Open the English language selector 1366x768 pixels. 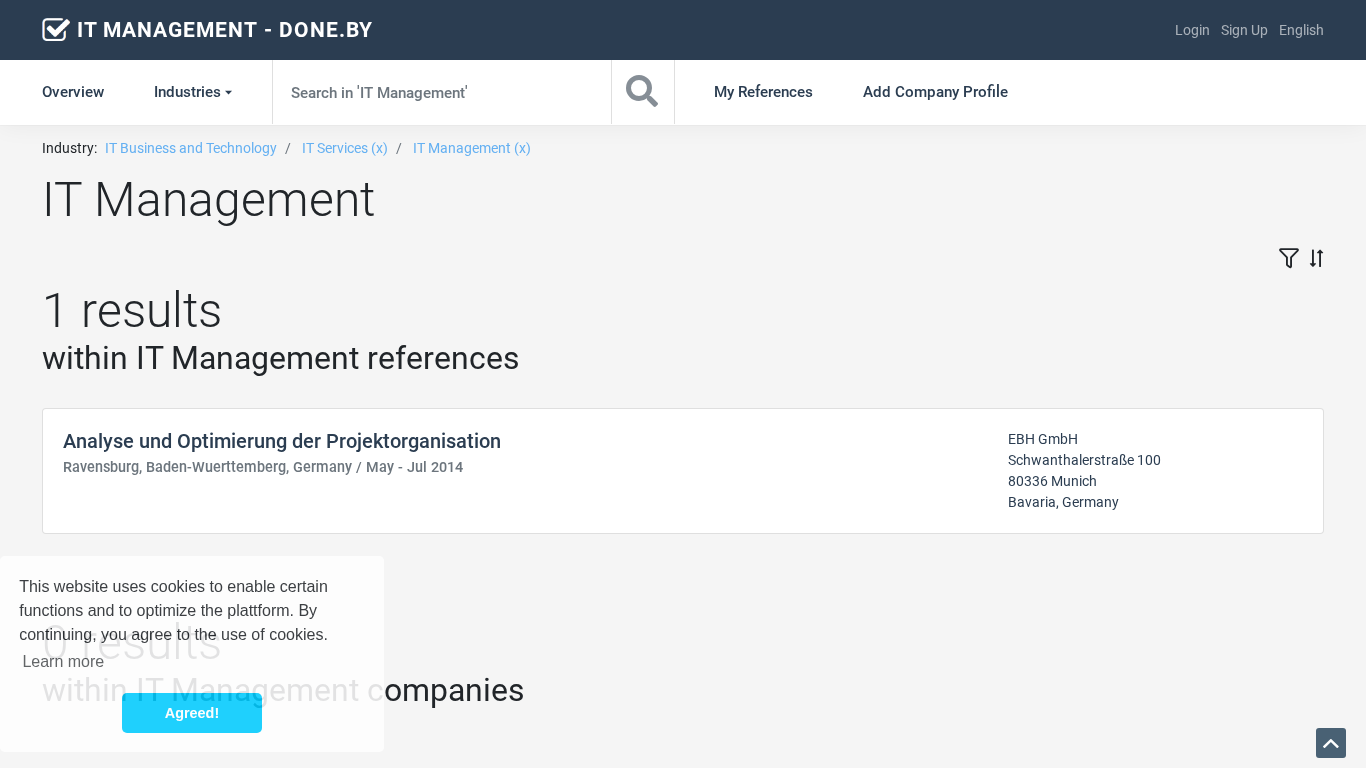1301,30
